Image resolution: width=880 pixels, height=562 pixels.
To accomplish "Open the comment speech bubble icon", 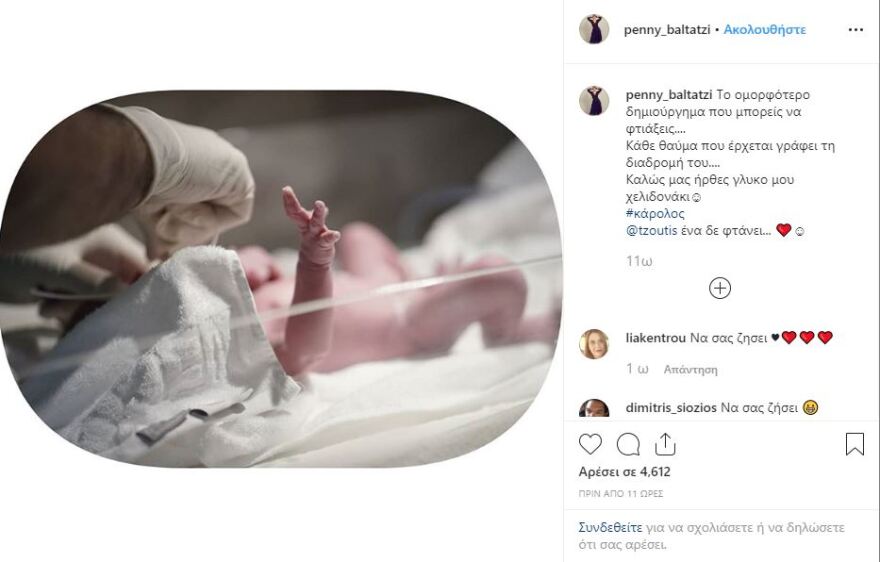I will point(628,445).
